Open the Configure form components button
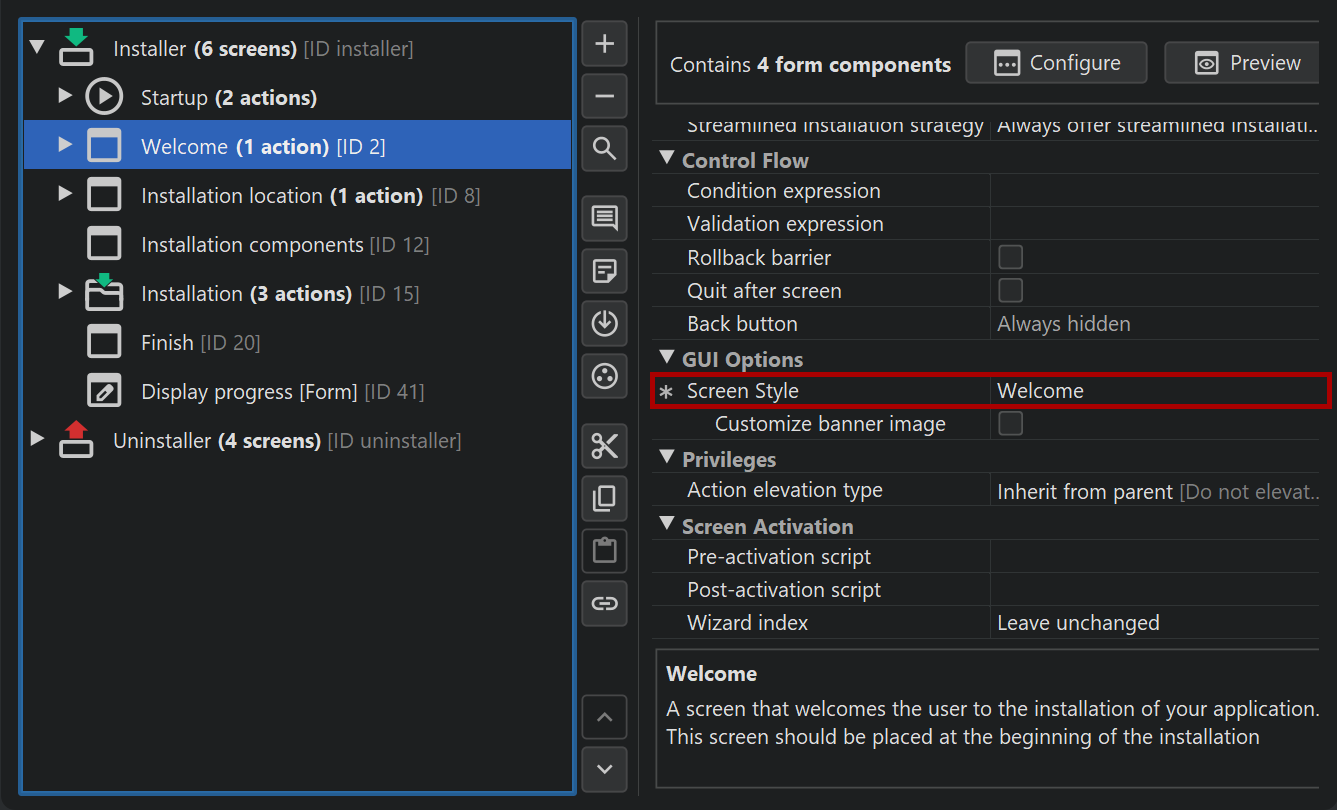The width and height of the screenshot is (1337, 810). 1056,63
